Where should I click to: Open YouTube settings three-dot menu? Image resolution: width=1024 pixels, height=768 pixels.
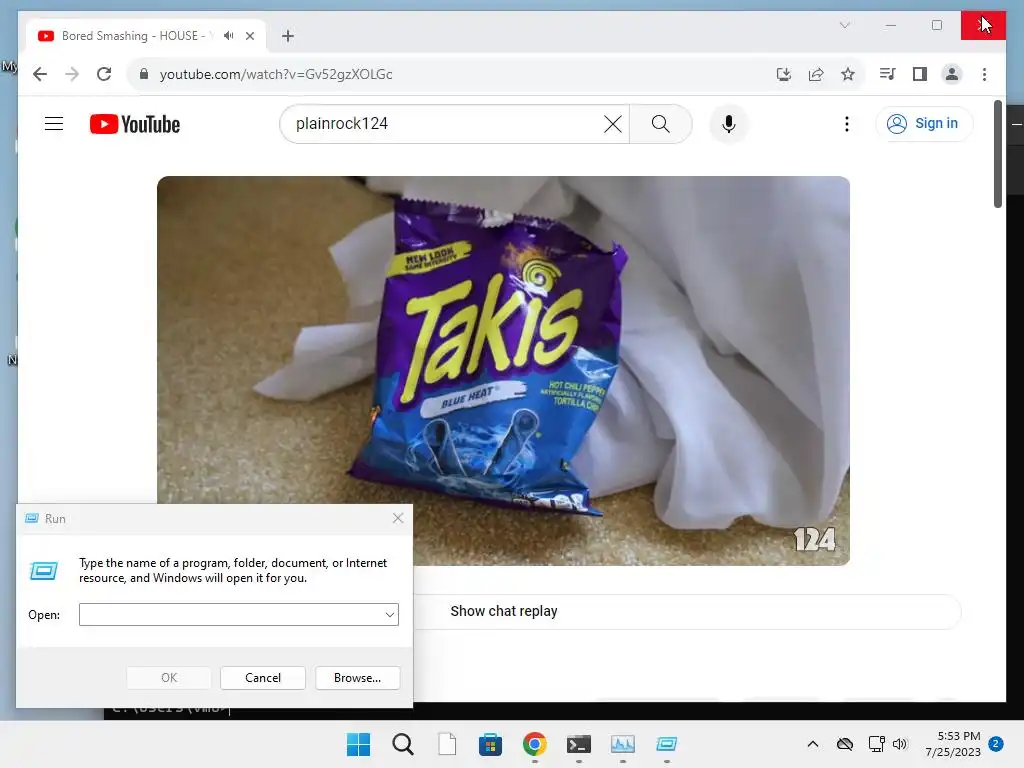pyautogui.click(x=846, y=123)
